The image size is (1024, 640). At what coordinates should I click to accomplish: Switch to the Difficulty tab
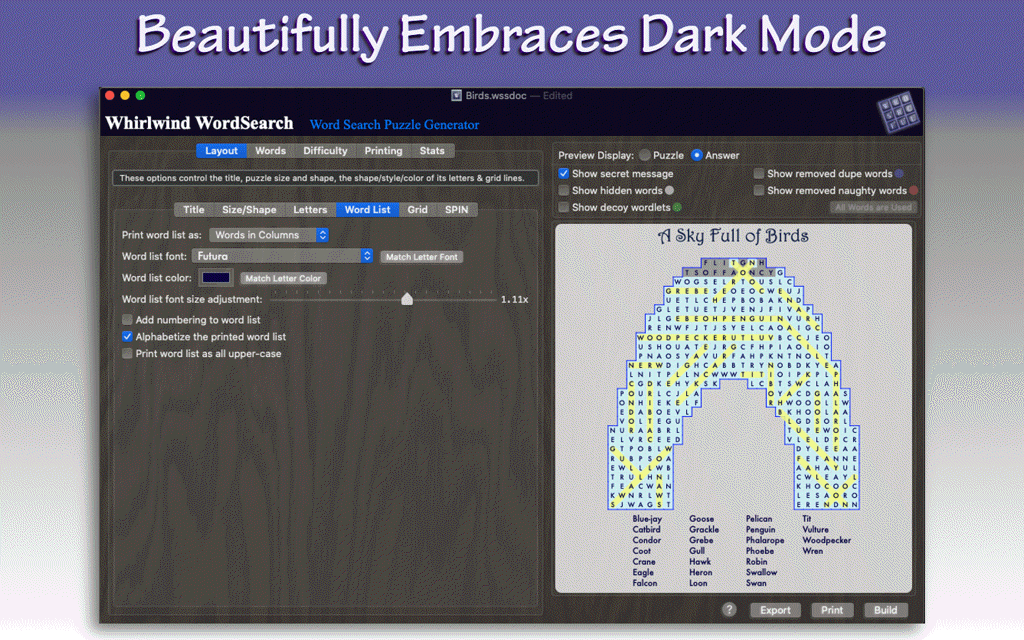pos(325,151)
